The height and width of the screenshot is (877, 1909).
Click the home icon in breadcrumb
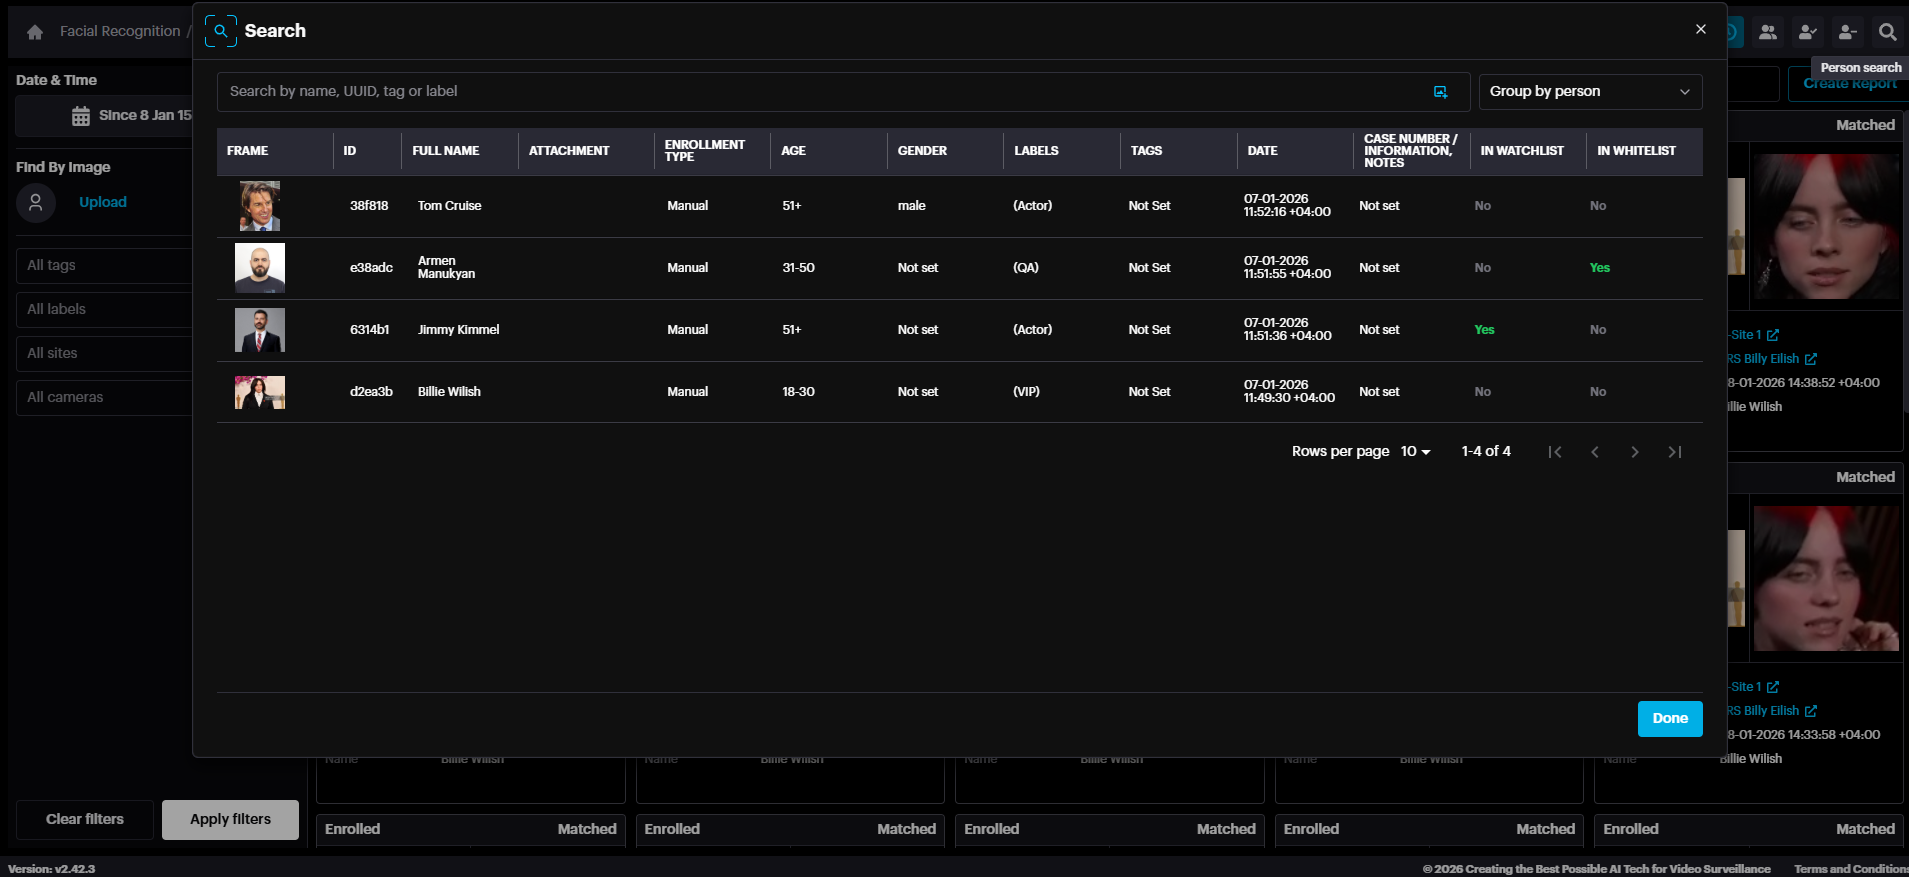[x=35, y=32]
